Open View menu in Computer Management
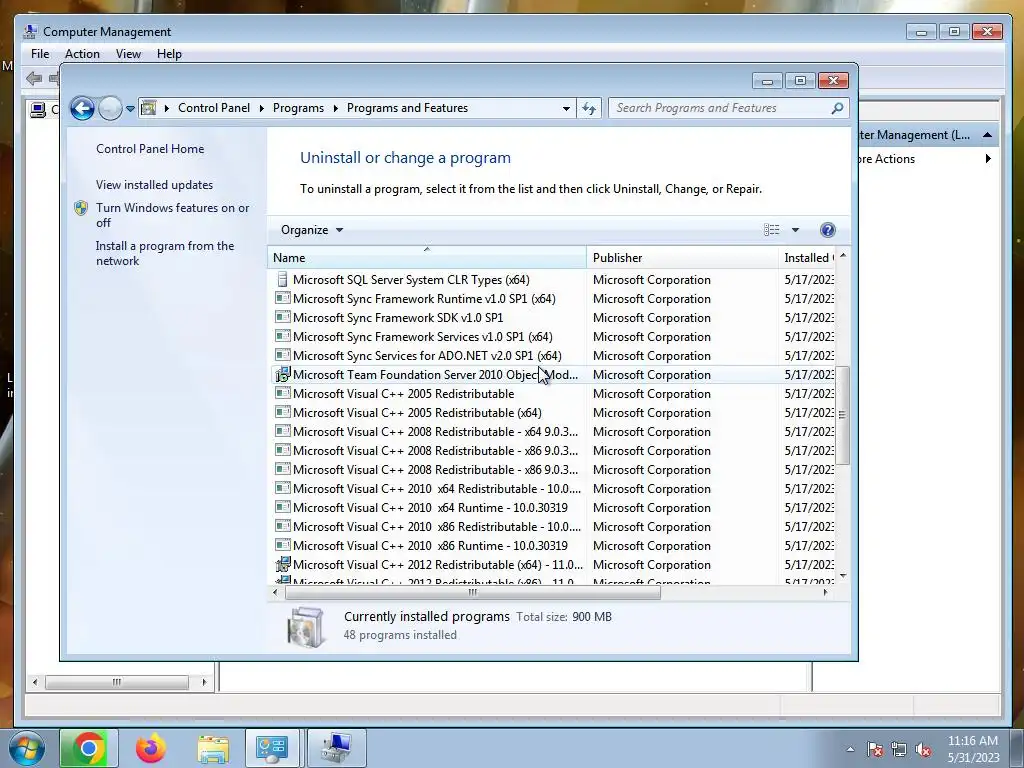The width and height of the screenshot is (1024, 768). tap(128, 54)
